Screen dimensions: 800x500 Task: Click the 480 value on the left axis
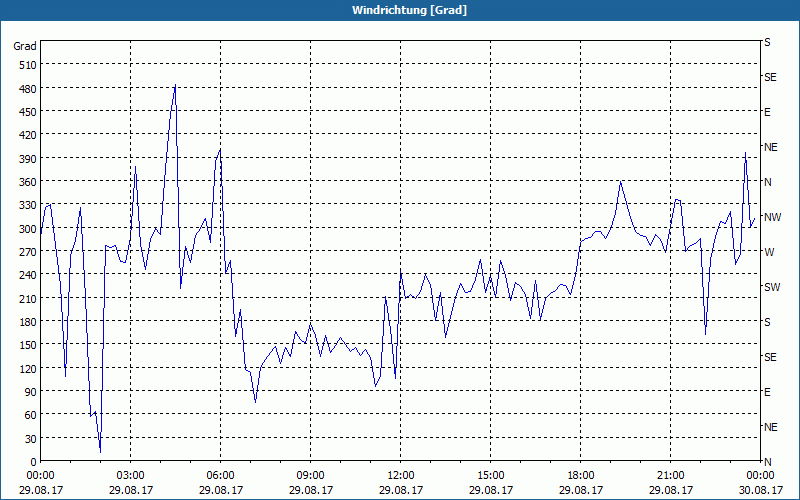tap(28, 89)
